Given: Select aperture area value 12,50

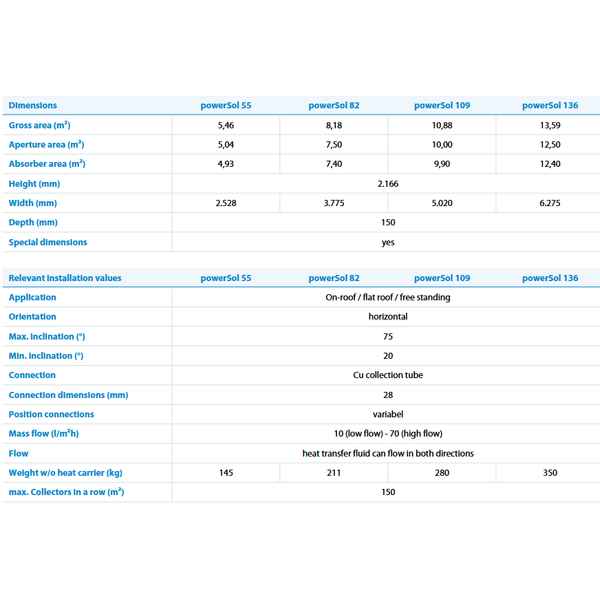Looking at the screenshot, I should click(550, 145).
